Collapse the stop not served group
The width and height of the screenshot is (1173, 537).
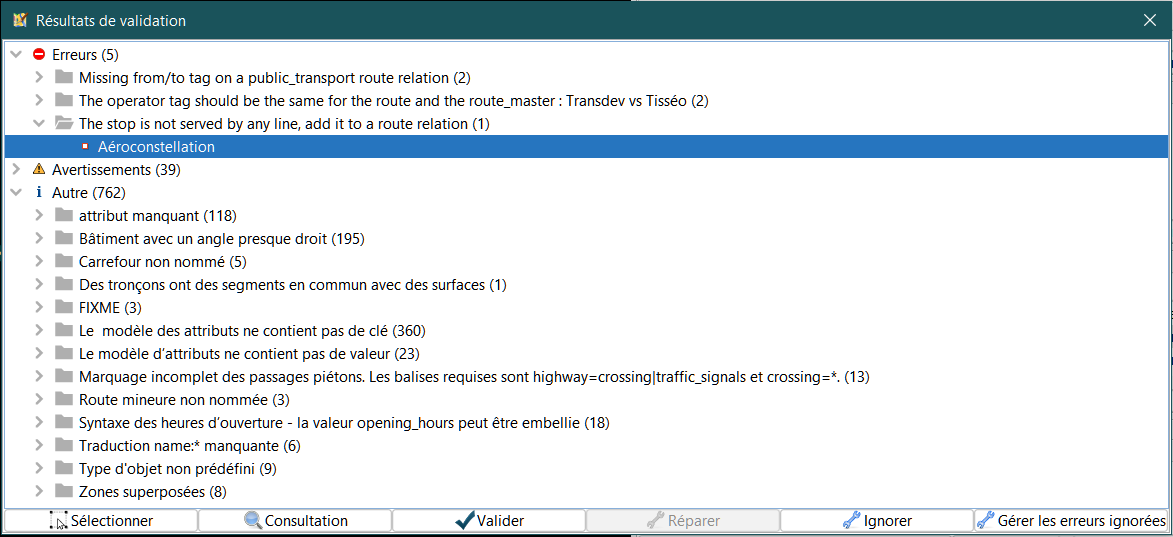pos(39,124)
